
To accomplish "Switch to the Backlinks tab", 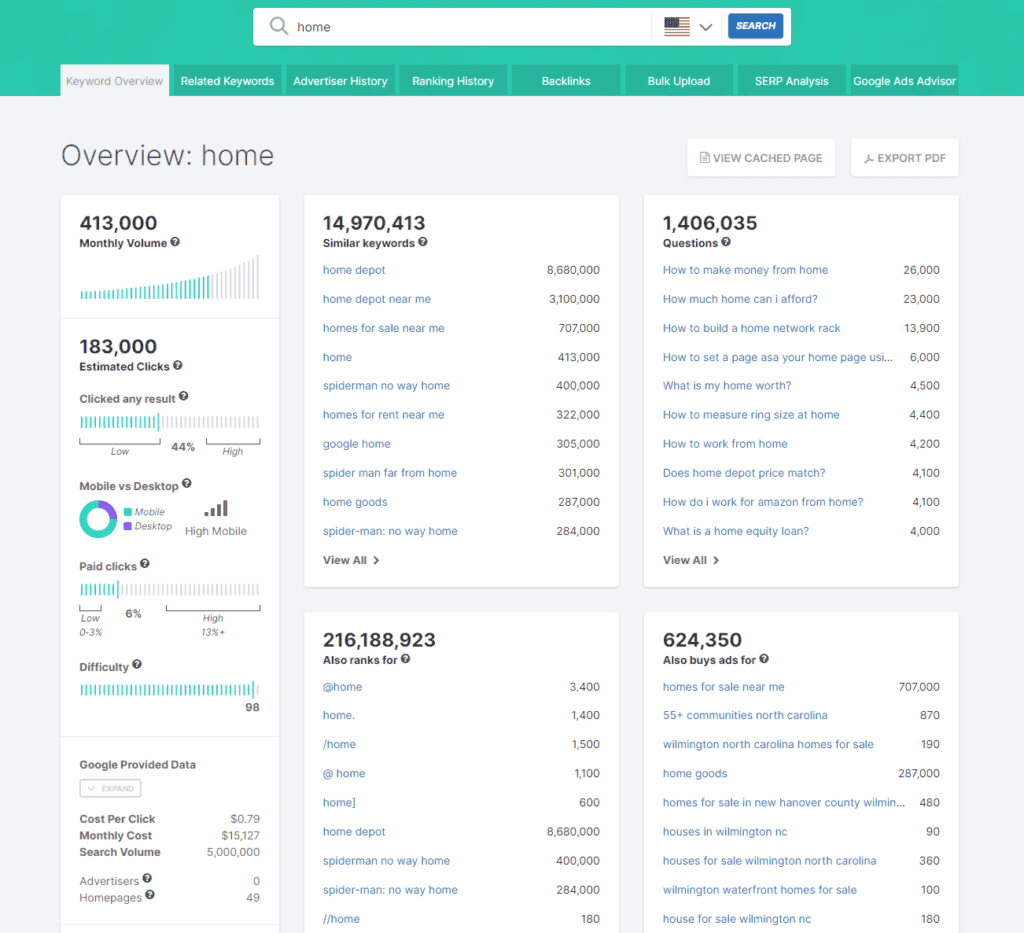I will point(566,80).
